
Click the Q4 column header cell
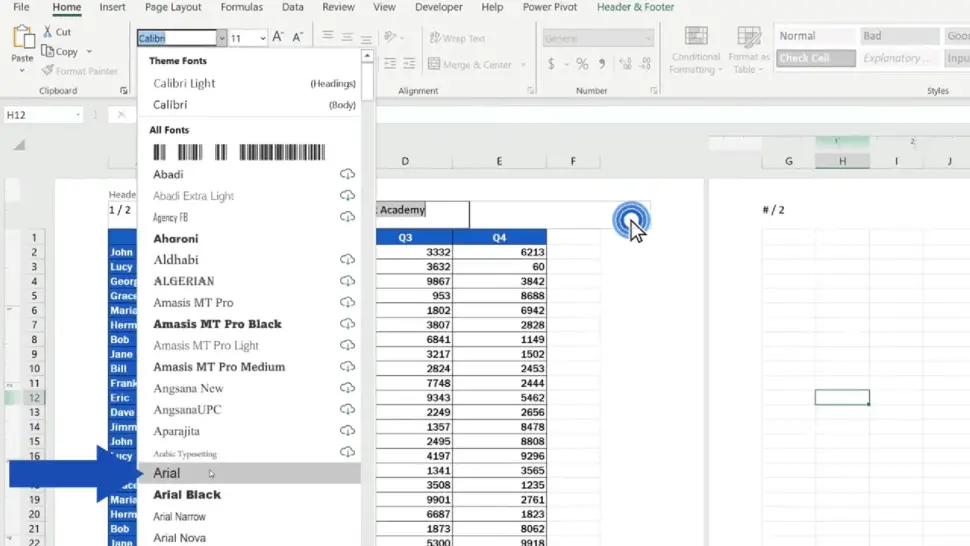(499, 237)
